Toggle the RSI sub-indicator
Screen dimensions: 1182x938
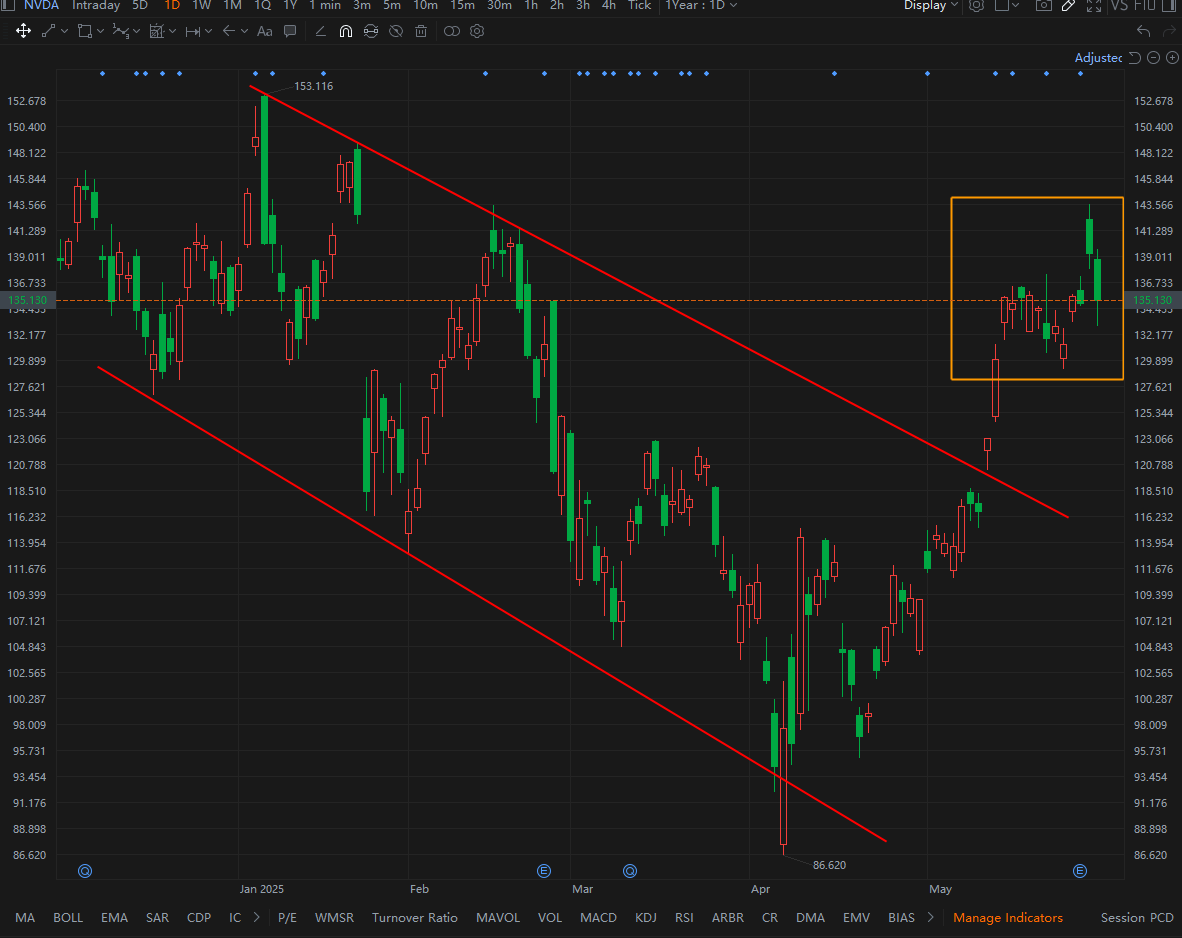[x=684, y=918]
